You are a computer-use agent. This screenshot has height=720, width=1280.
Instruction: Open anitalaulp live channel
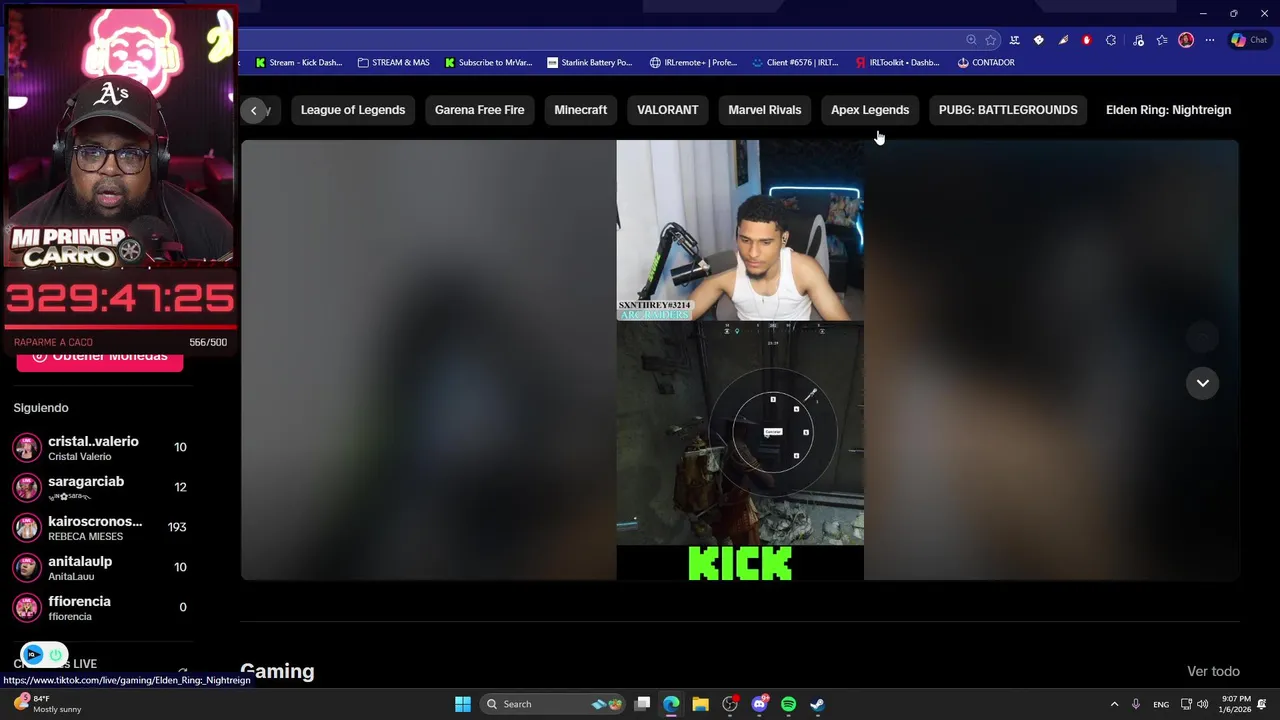100,567
